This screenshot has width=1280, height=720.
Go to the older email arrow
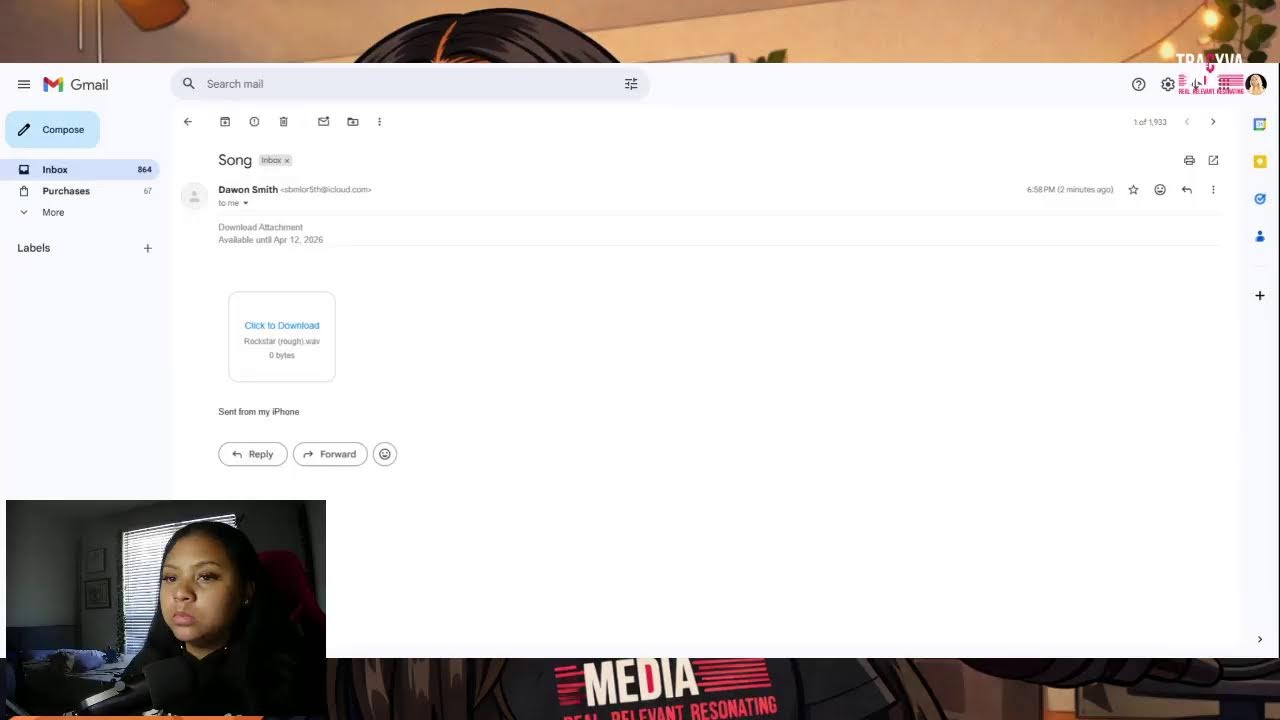[1213, 122]
